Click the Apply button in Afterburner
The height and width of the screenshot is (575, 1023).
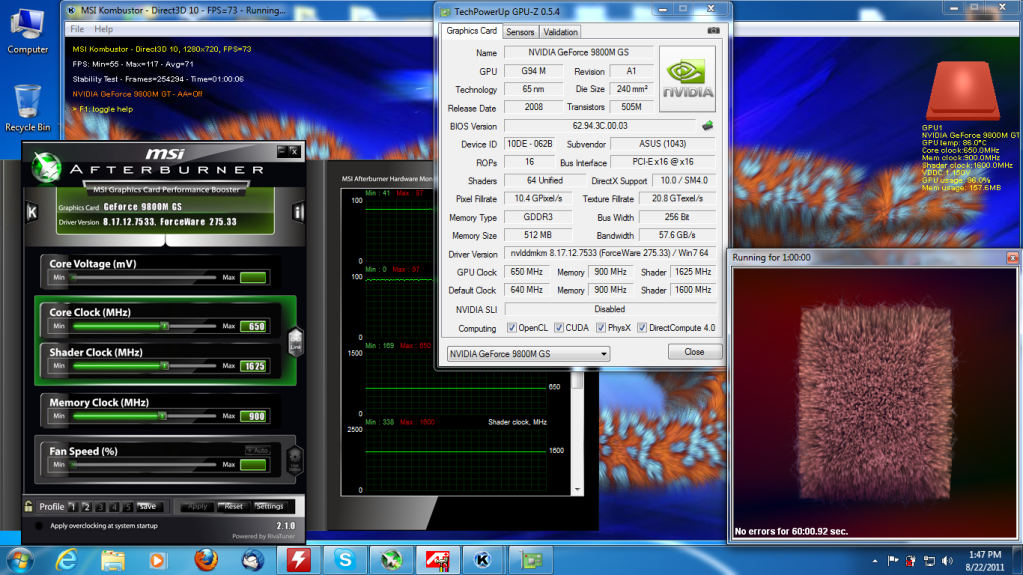click(197, 506)
